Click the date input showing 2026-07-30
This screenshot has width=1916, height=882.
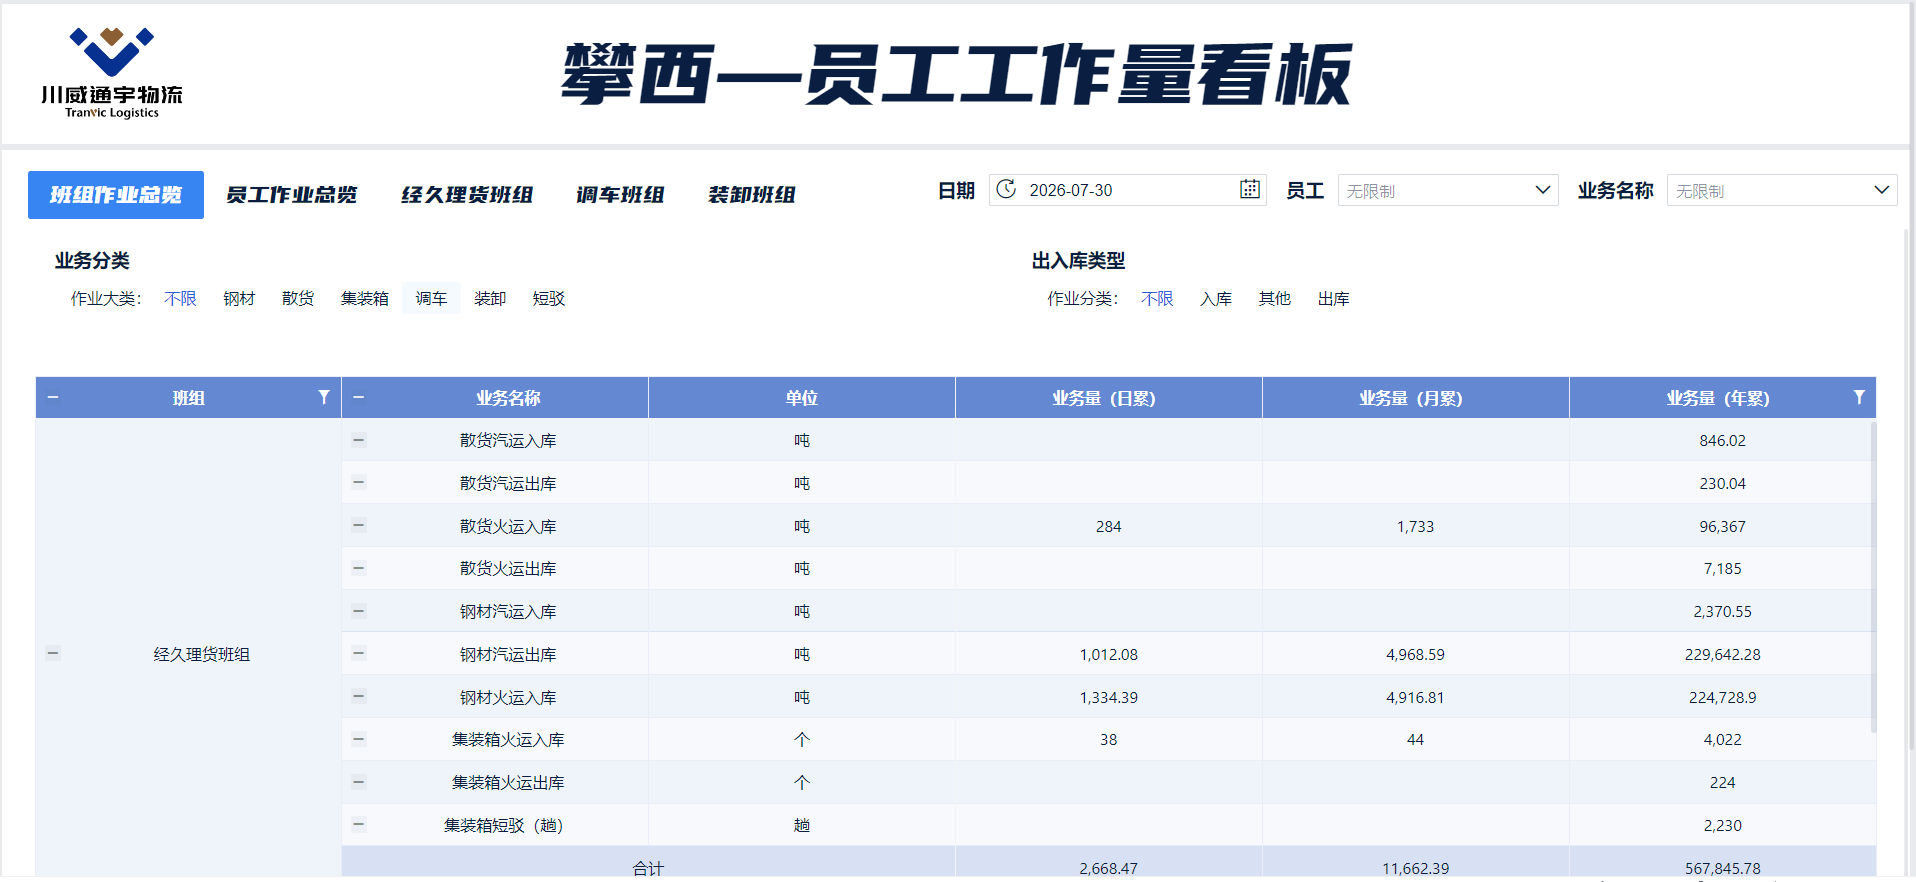(x=1127, y=190)
